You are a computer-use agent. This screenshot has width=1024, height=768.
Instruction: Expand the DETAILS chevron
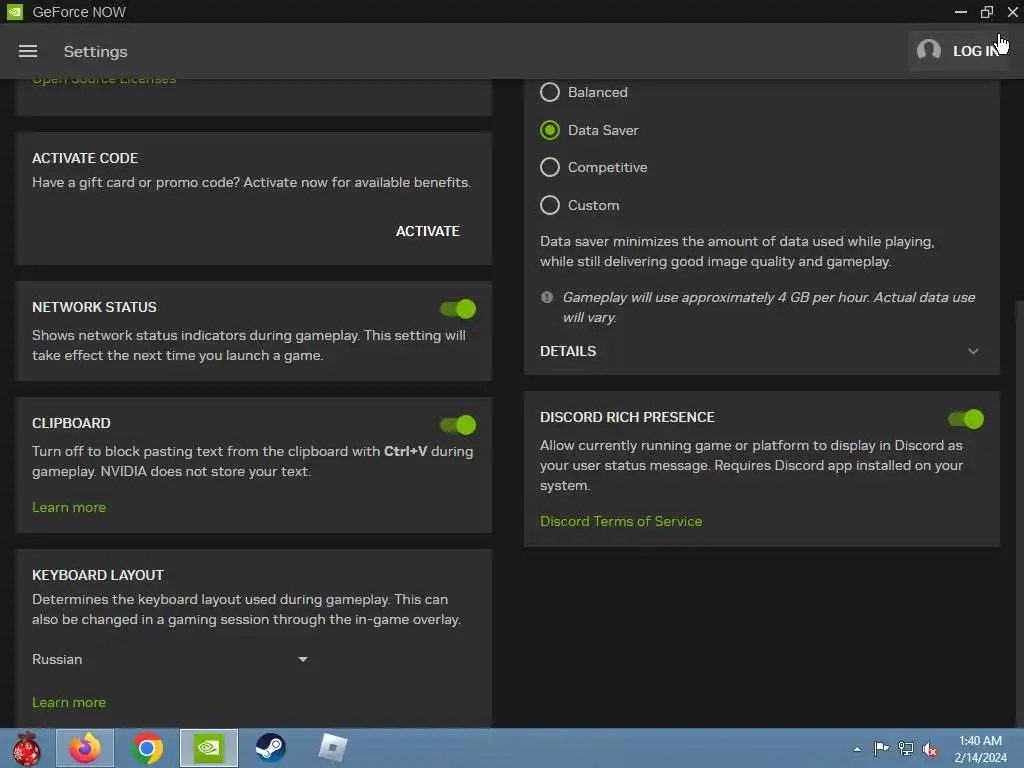click(x=973, y=351)
